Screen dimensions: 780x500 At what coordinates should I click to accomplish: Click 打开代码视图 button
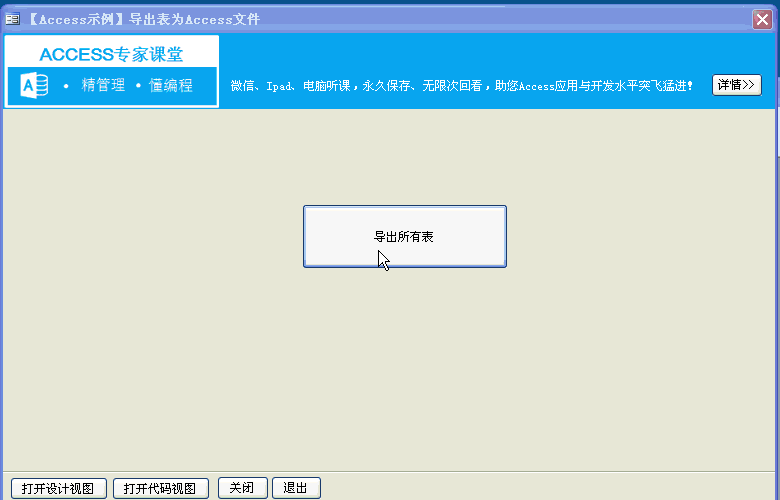click(161, 488)
